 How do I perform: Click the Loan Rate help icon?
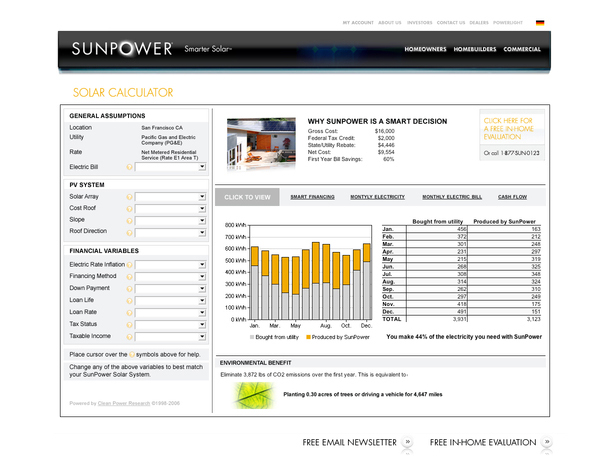click(129, 313)
